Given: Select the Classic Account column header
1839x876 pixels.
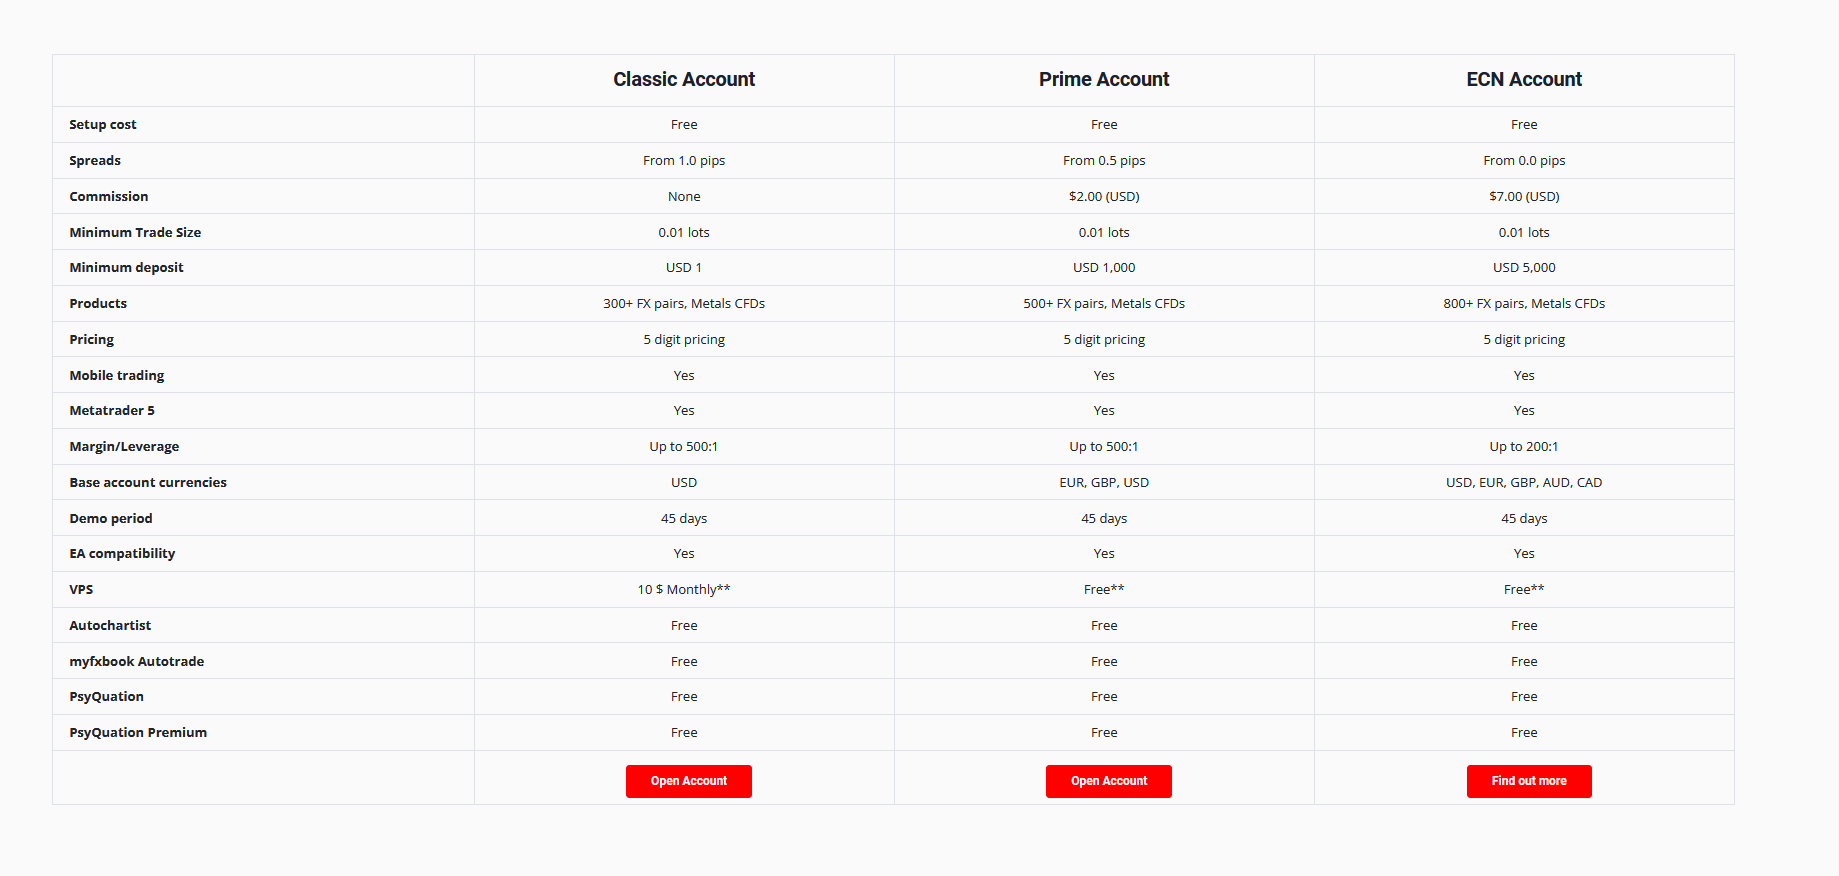Looking at the screenshot, I should click(x=684, y=79).
